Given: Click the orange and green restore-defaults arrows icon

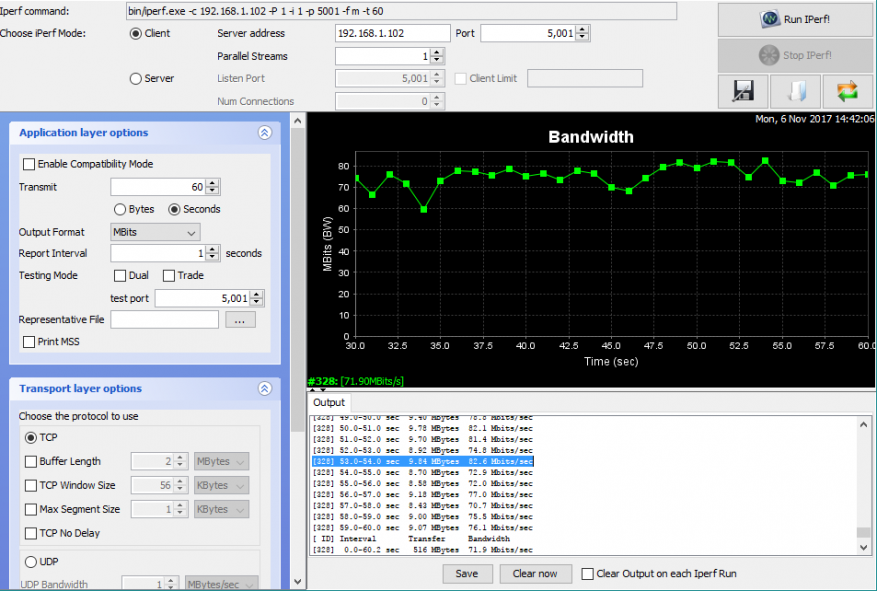Looking at the screenshot, I should tap(848, 91).
